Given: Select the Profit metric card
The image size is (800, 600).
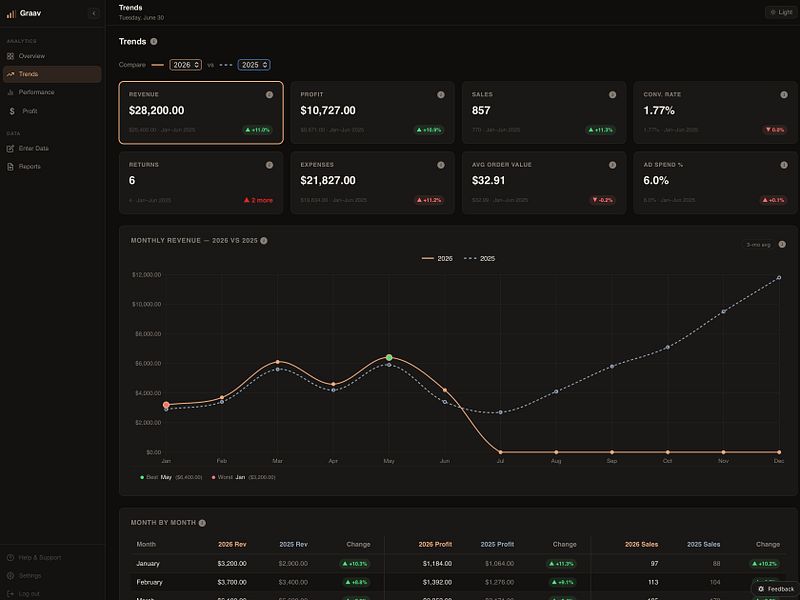Looking at the screenshot, I should [x=372, y=113].
